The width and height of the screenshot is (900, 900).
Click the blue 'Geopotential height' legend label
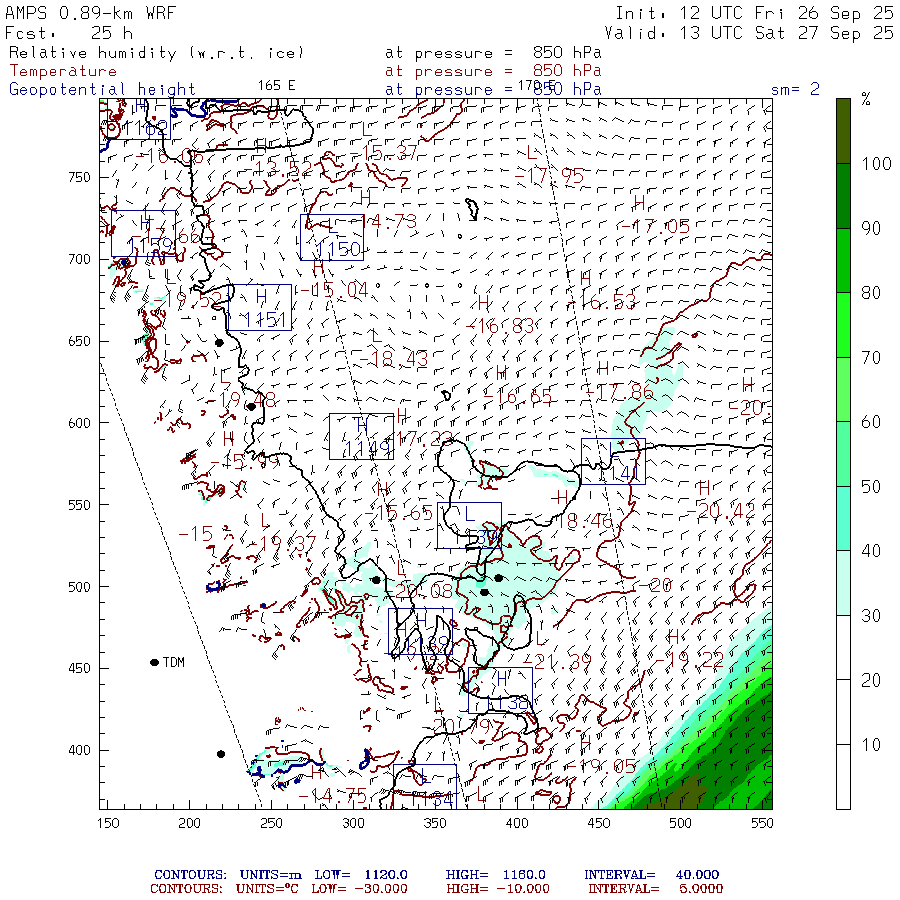[102, 90]
